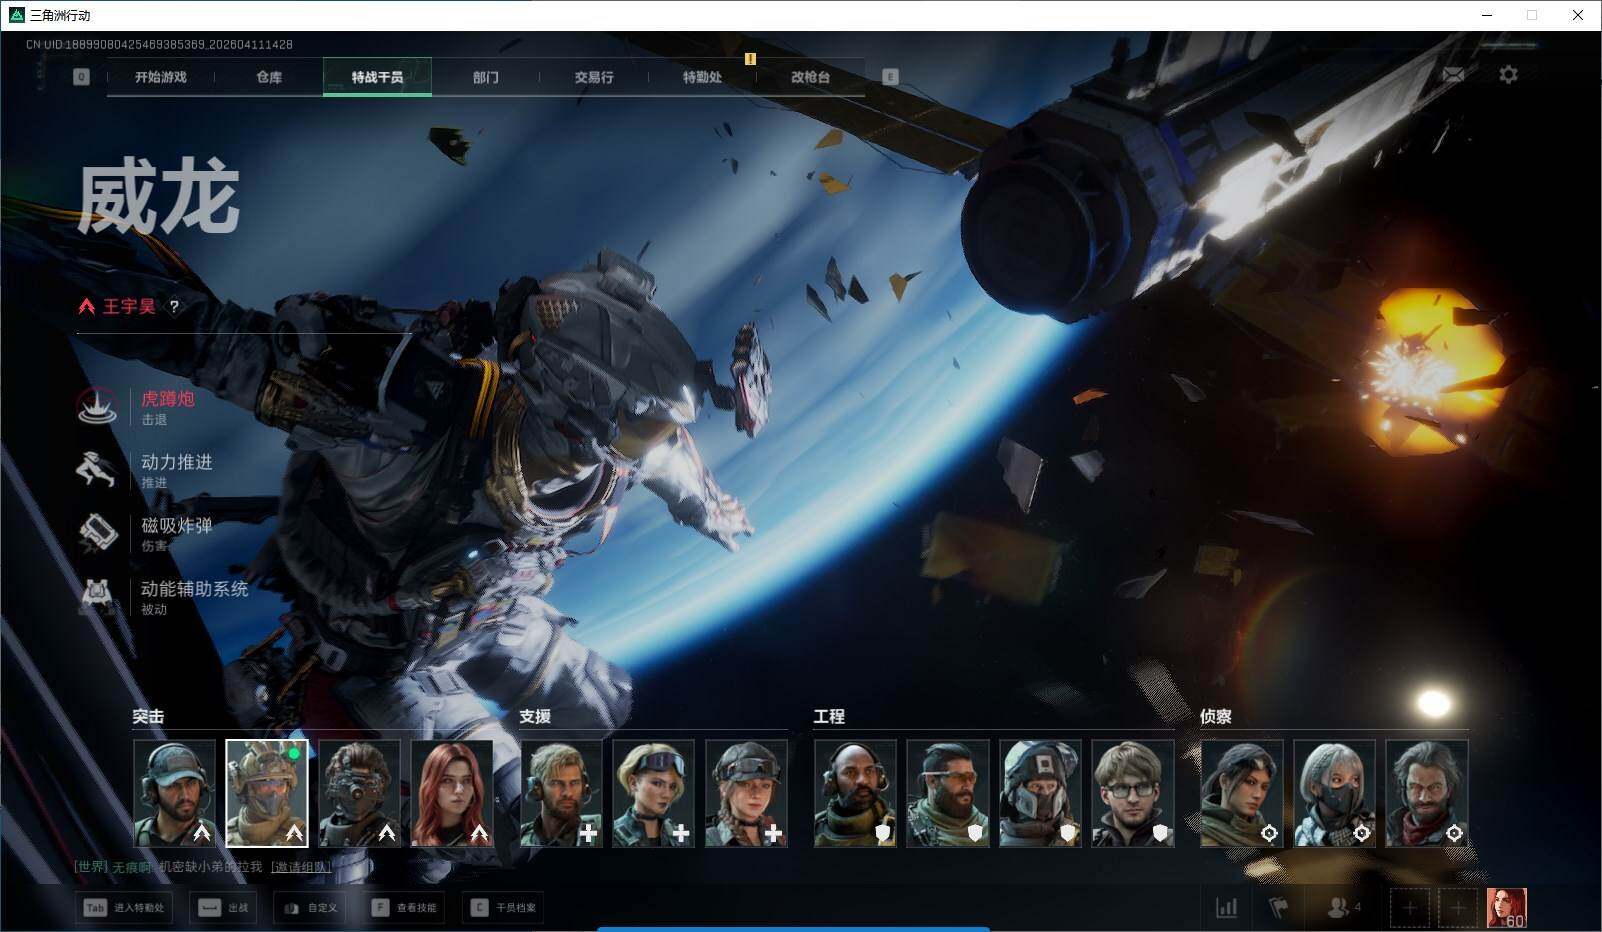The width and height of the screenshot is (1602, 932).
Task: Open the 改枪台 tab
Action: click(810, 77)
